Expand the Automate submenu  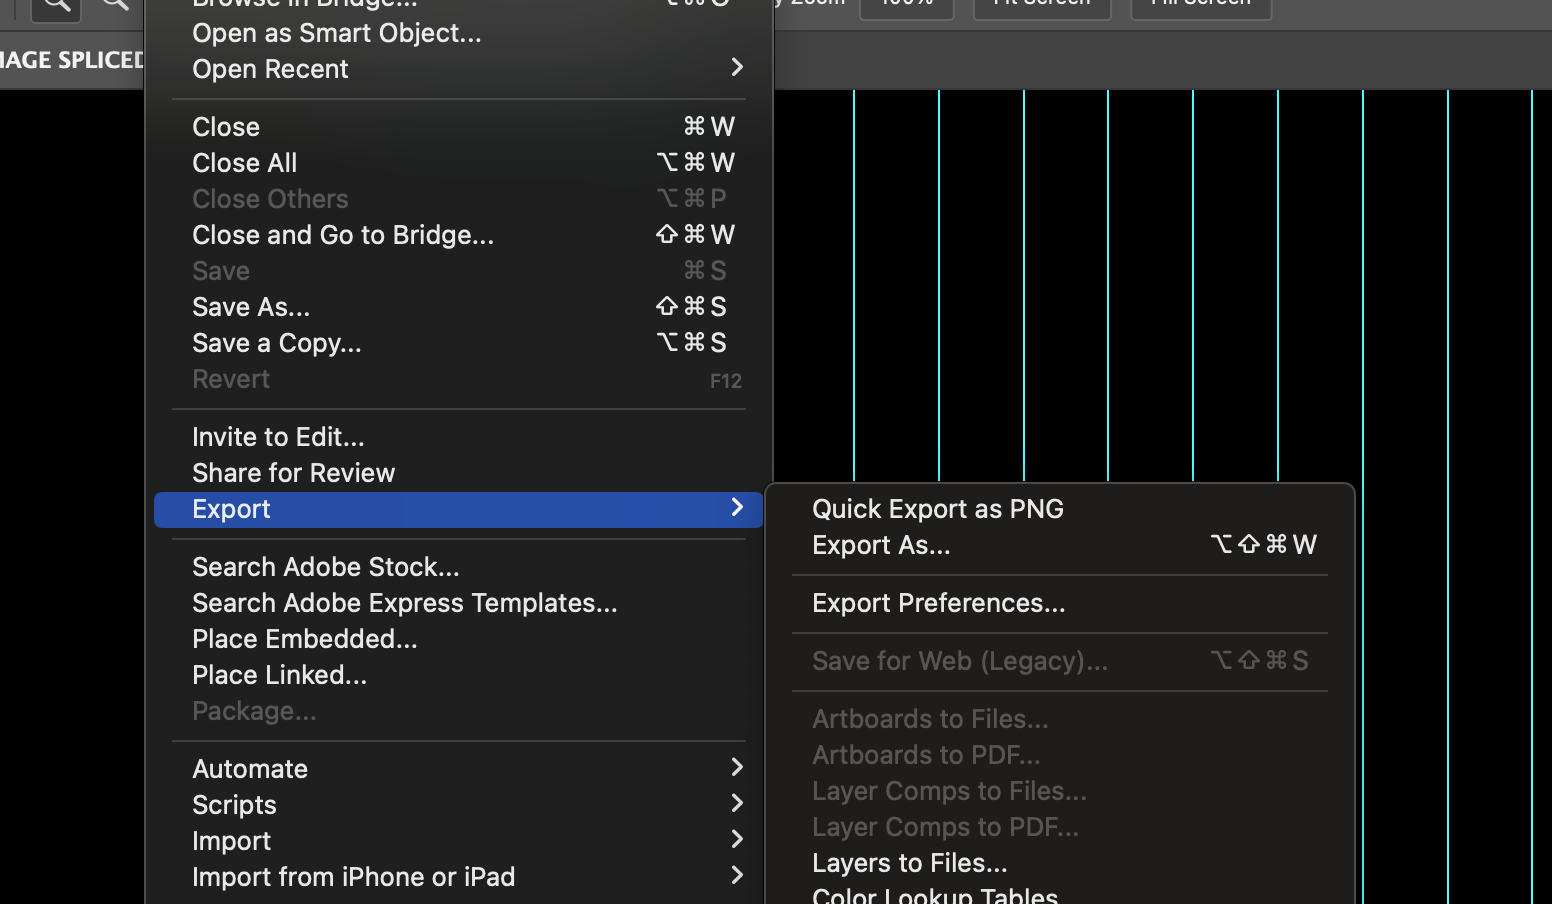250,768
